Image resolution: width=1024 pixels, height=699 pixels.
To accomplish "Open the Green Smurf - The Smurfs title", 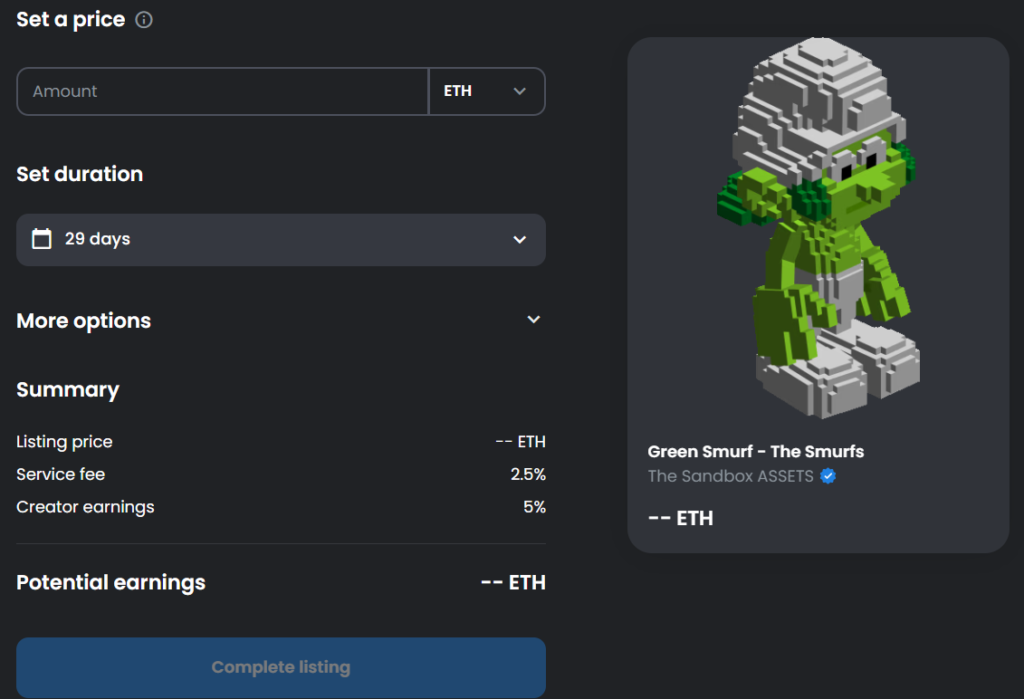I will click(x=755, y=451).
